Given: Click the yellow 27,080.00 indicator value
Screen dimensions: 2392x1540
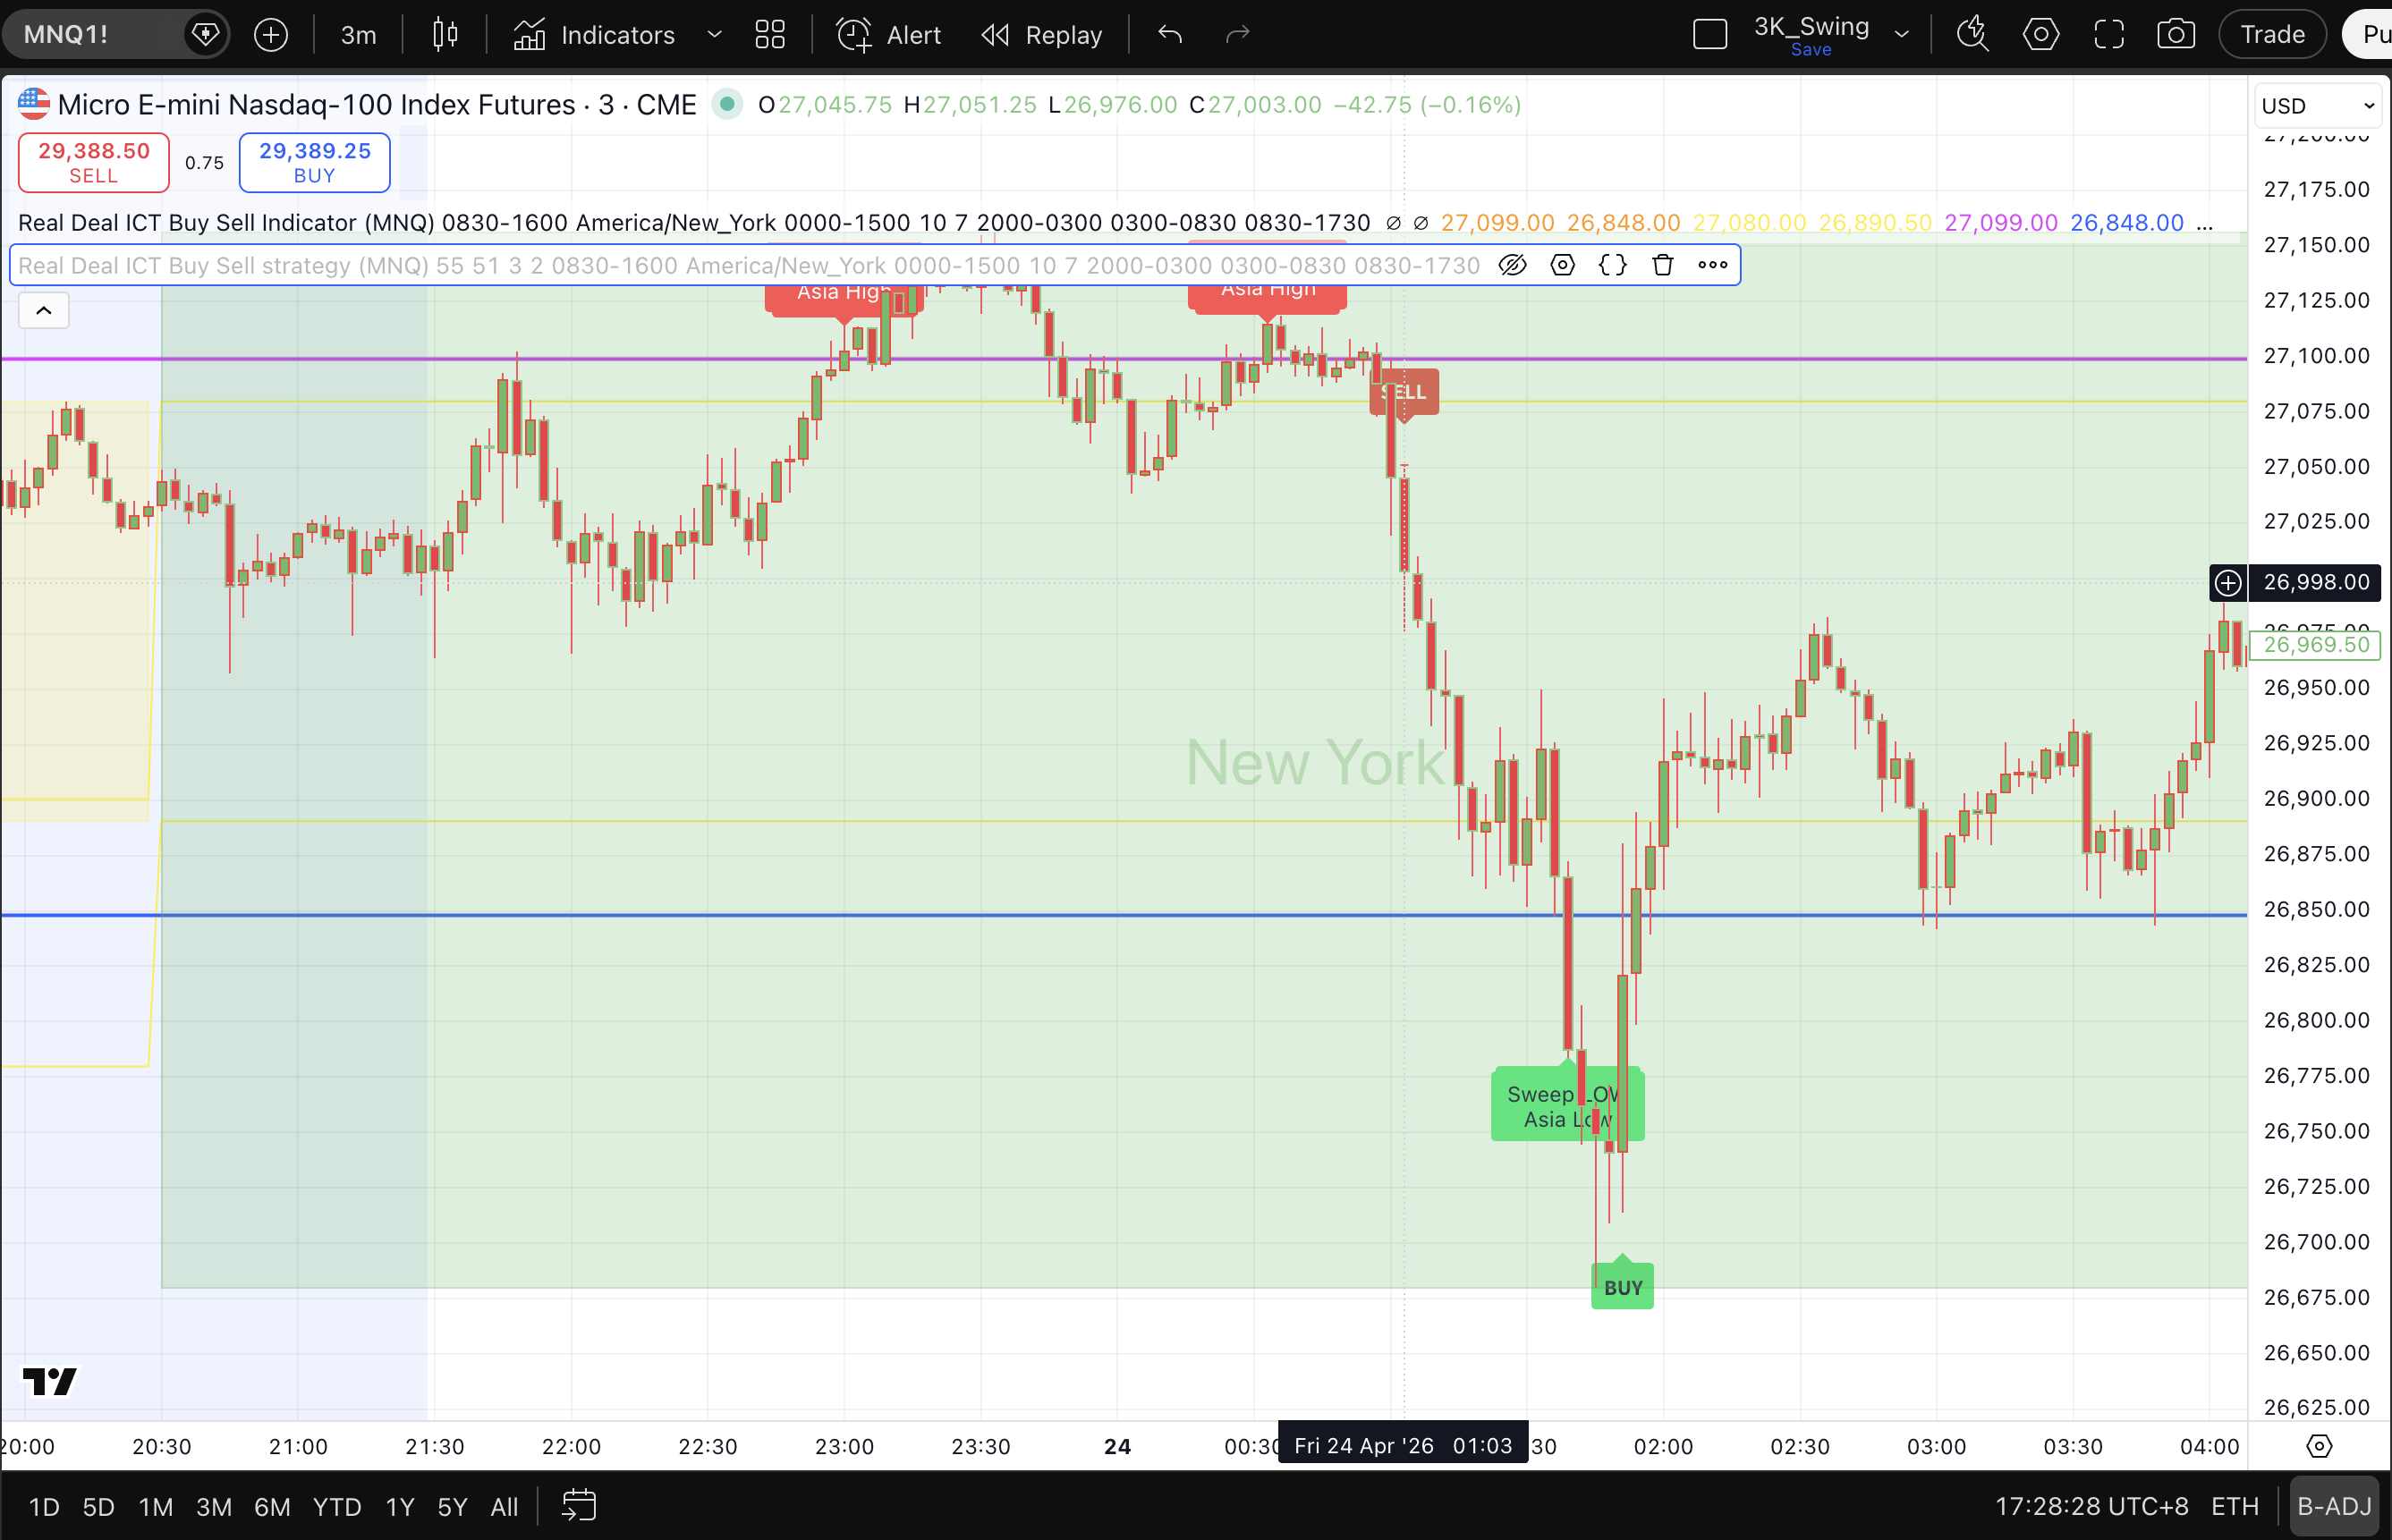Looking at the screenshot, I should click(1749, 223).
